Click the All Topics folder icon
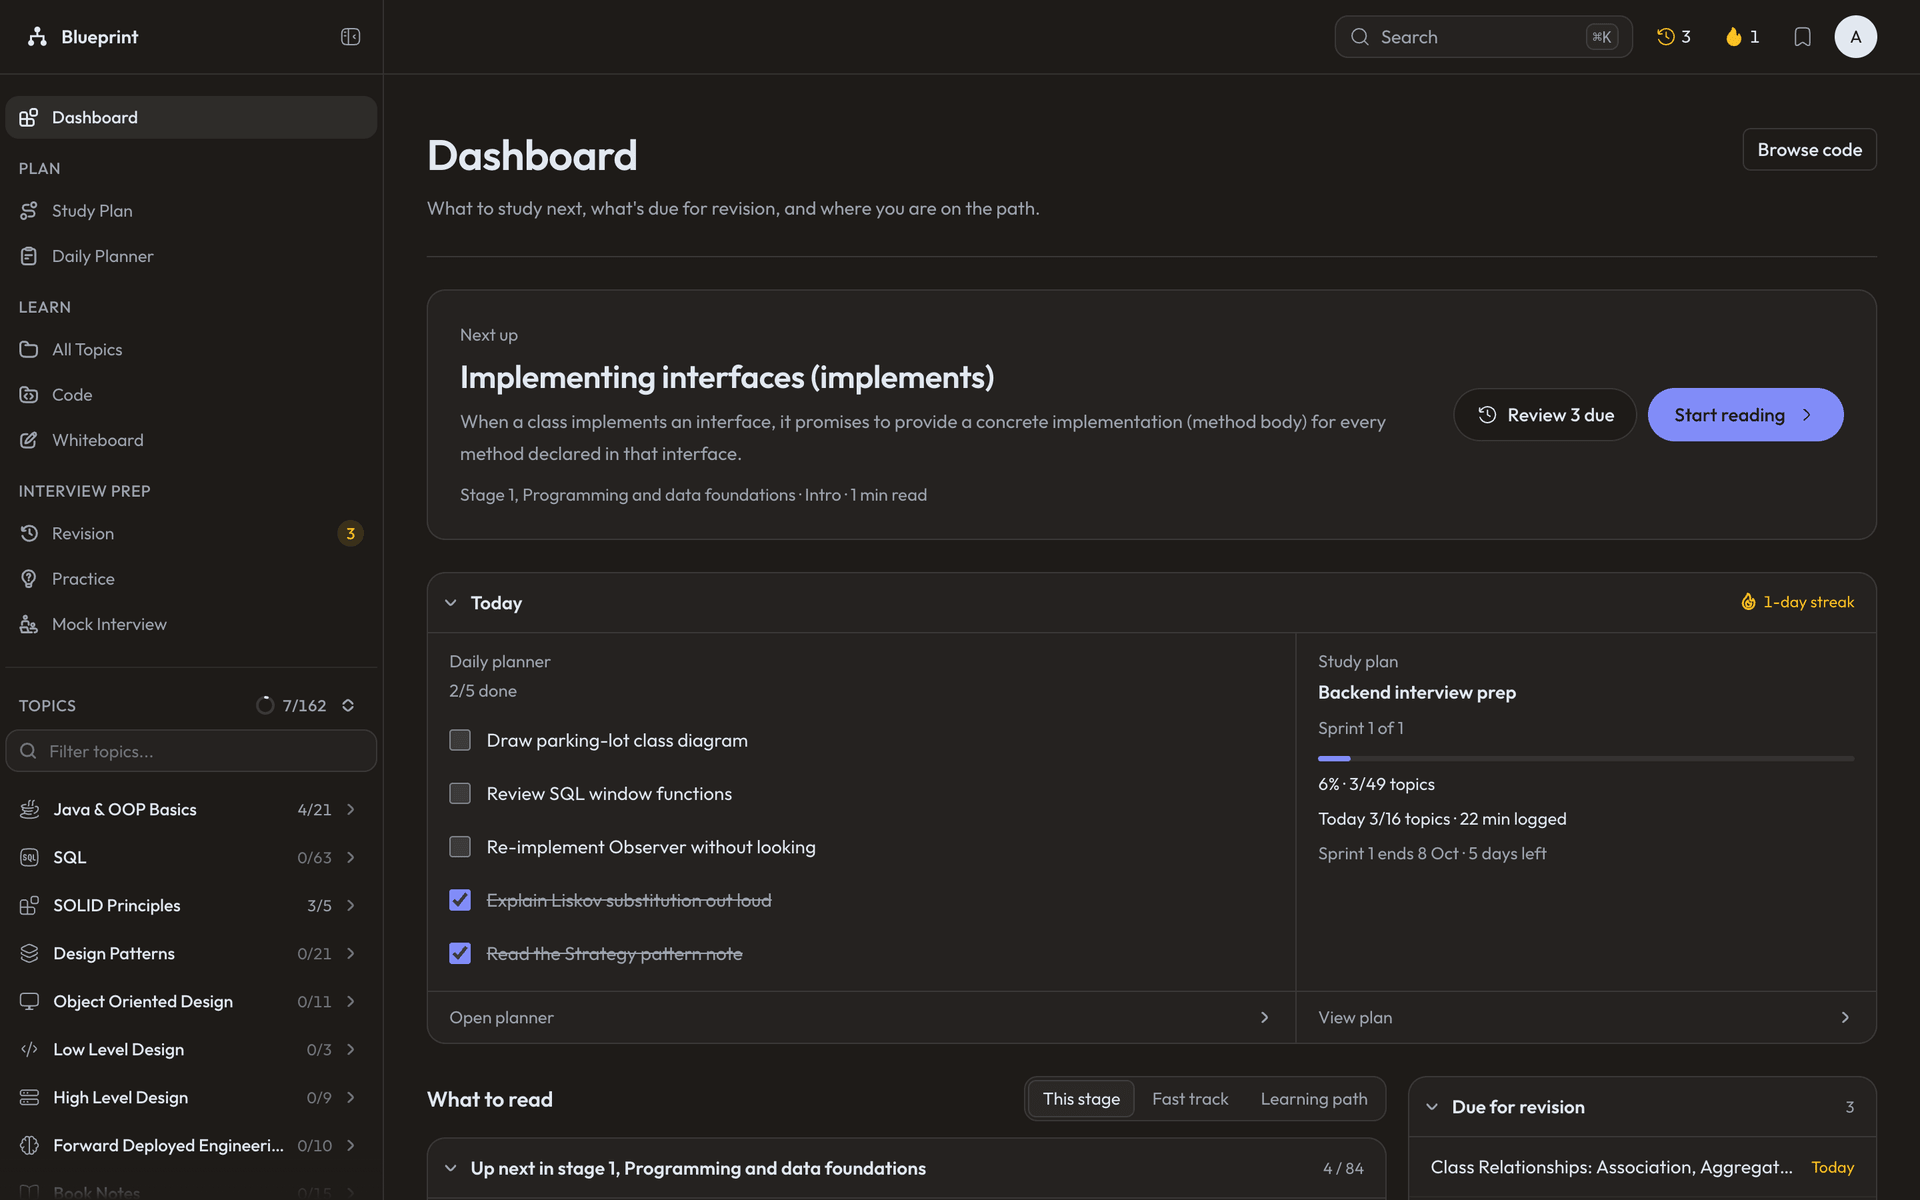This screenshot has height=1200, width=1920. [29, 350]
